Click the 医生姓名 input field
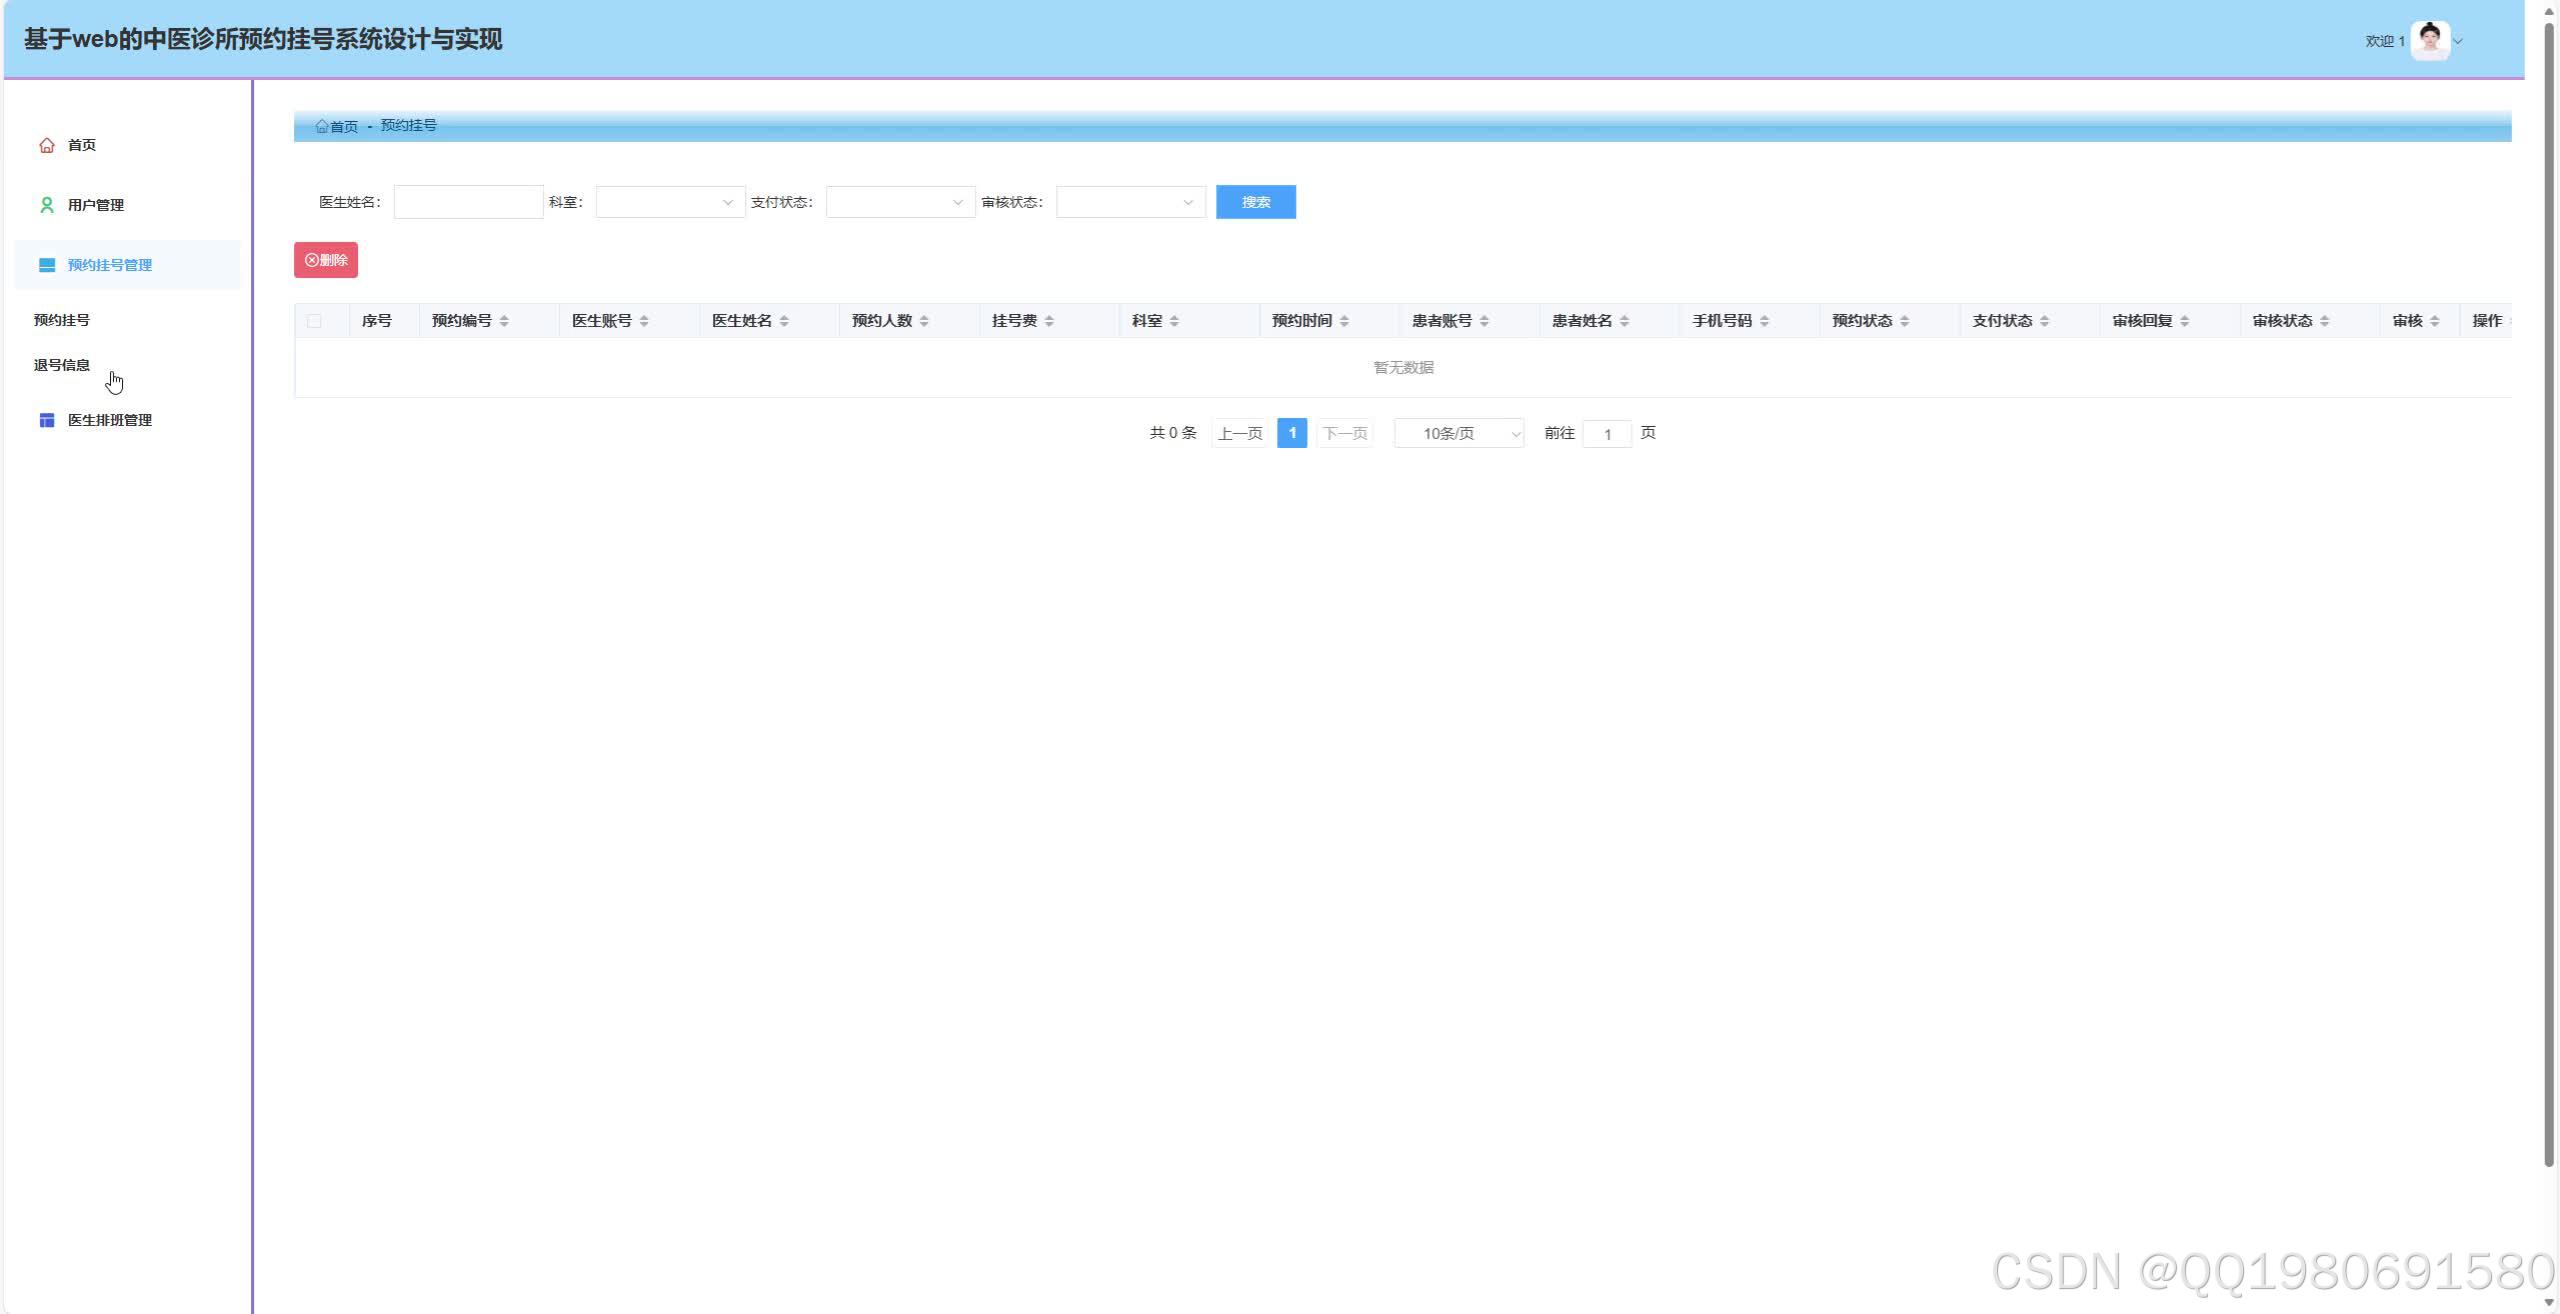Screen dimensions: 2560x1314 point(468,202)
